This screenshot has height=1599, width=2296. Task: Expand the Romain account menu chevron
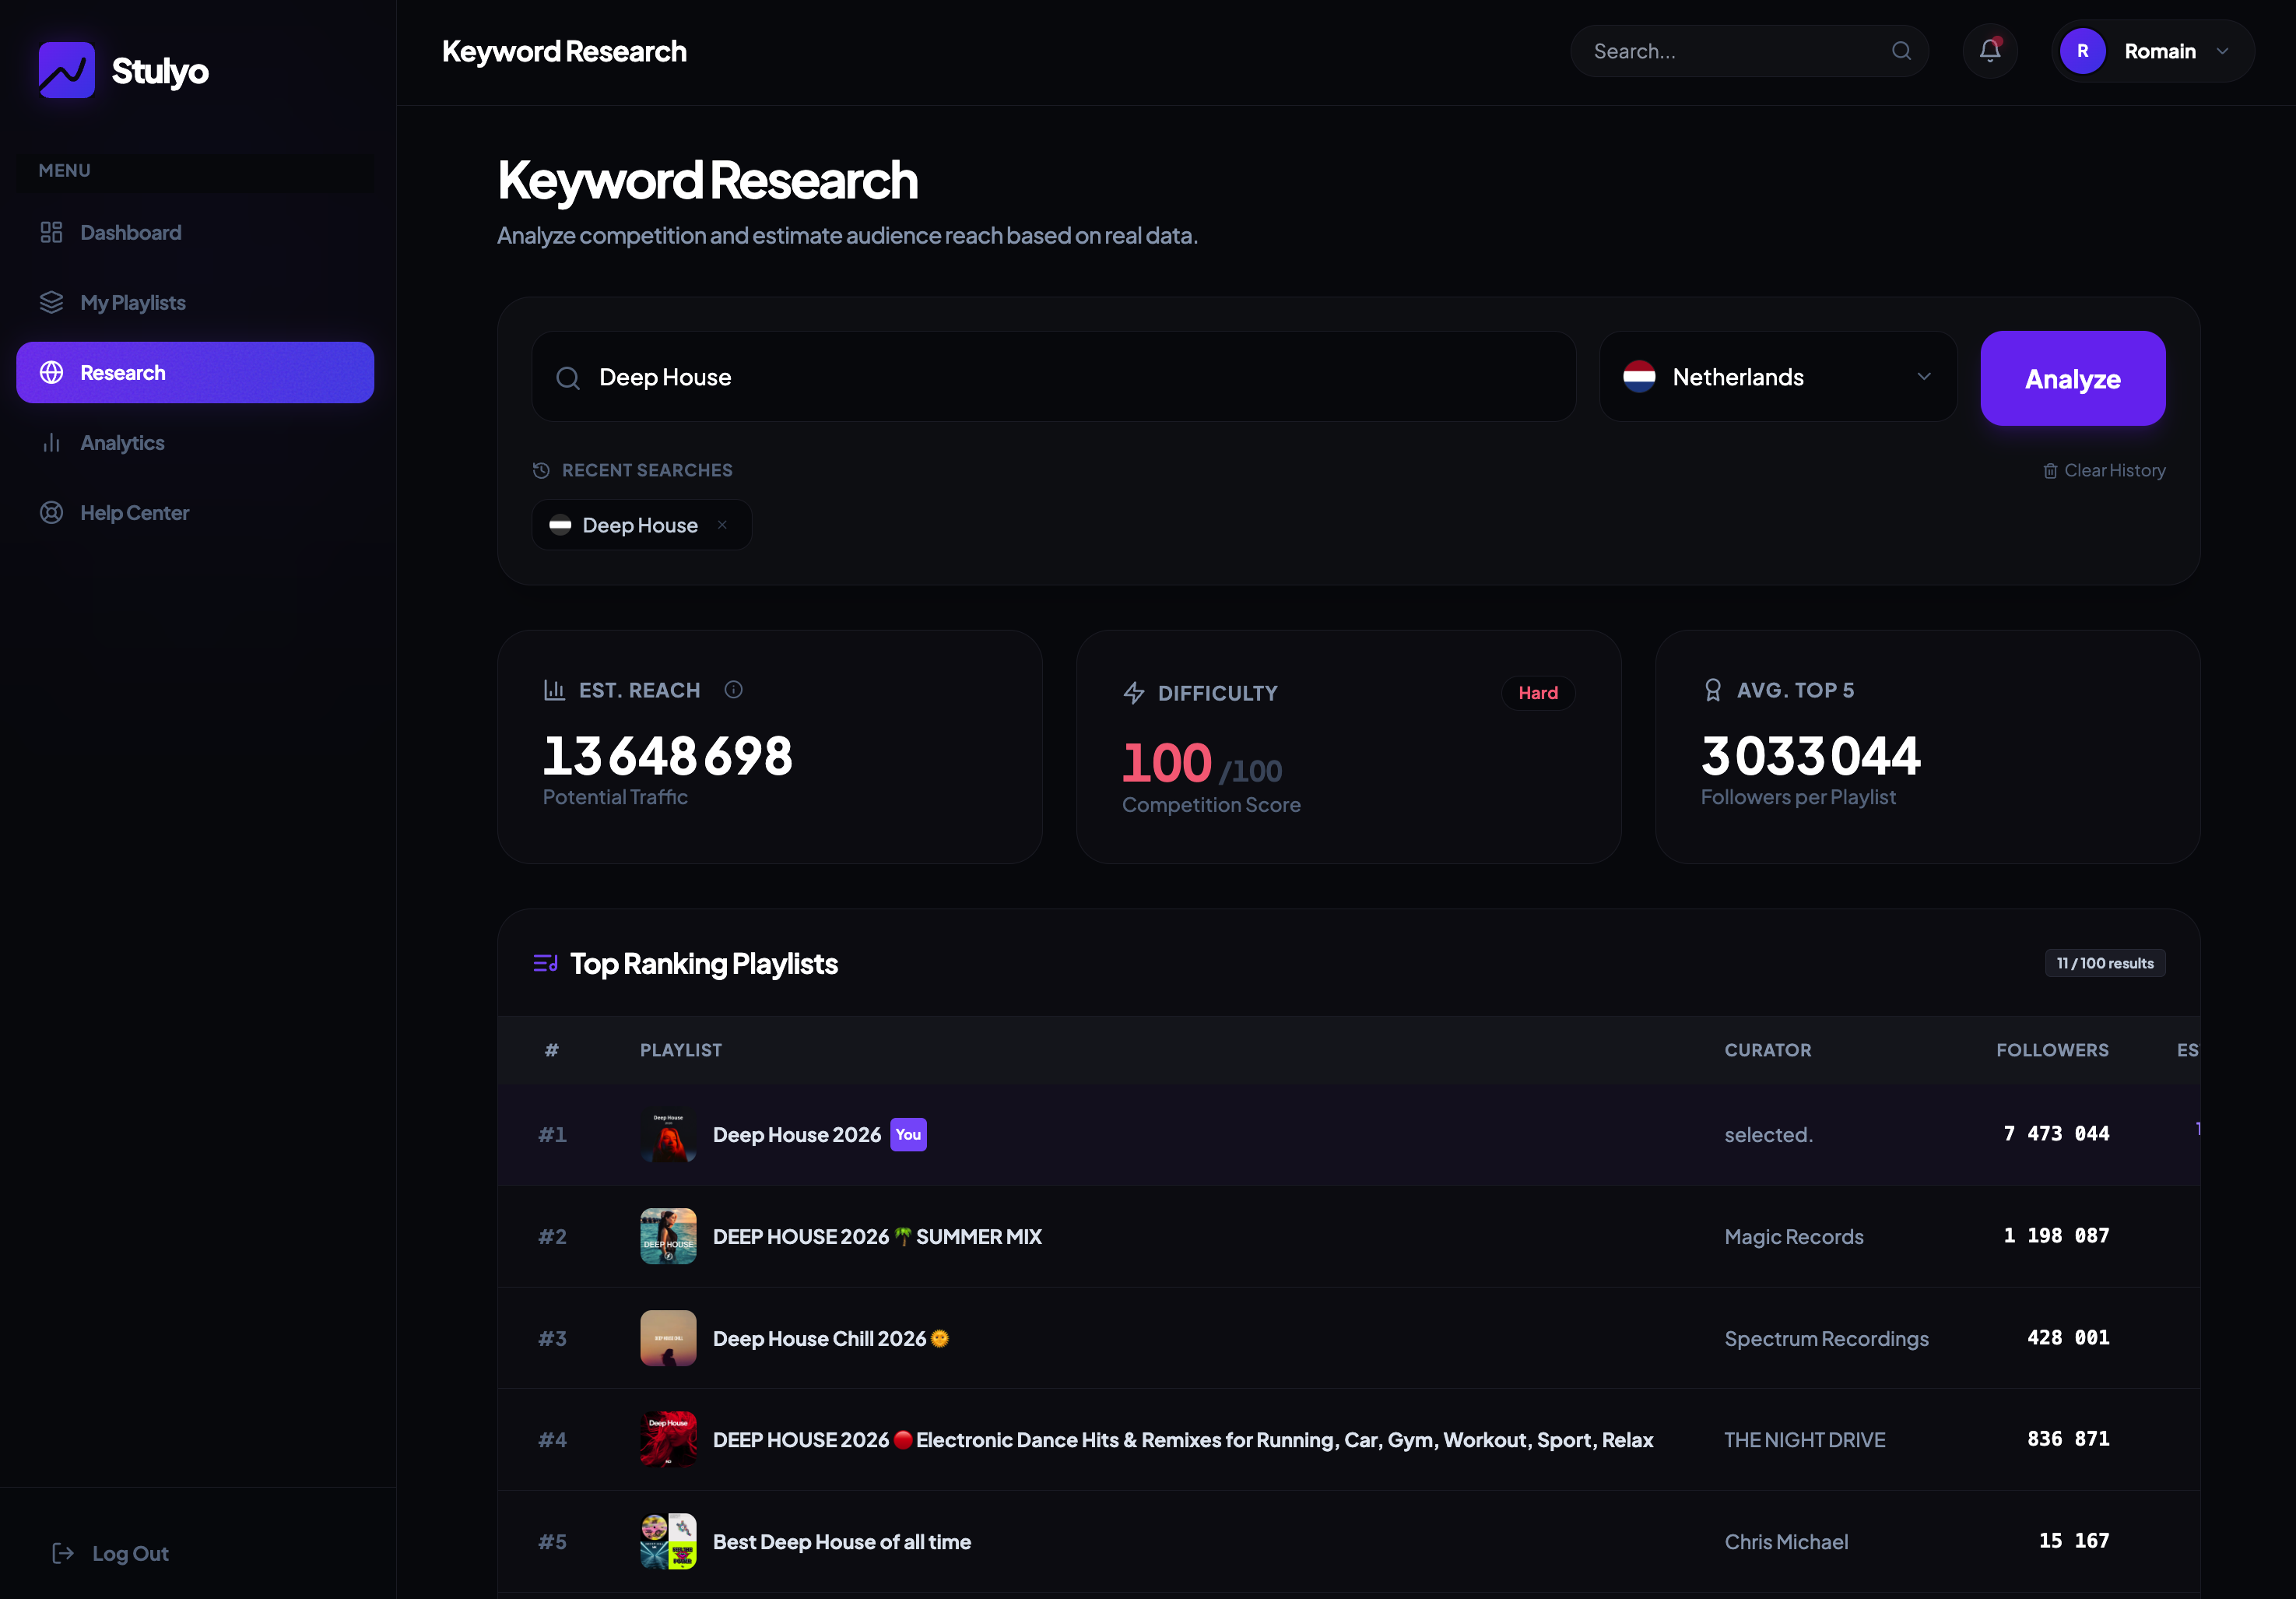[x=2222, y=51]
